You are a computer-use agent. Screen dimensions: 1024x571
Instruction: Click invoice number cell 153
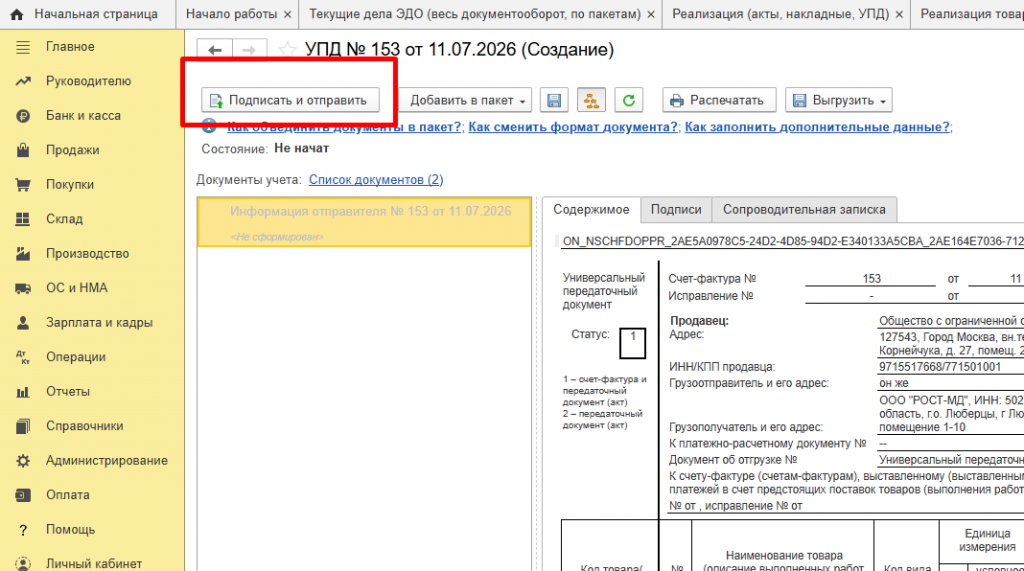(871, 279)
